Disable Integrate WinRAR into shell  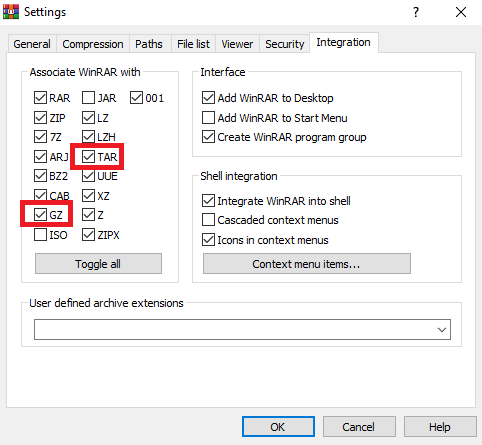pos(208,201)
